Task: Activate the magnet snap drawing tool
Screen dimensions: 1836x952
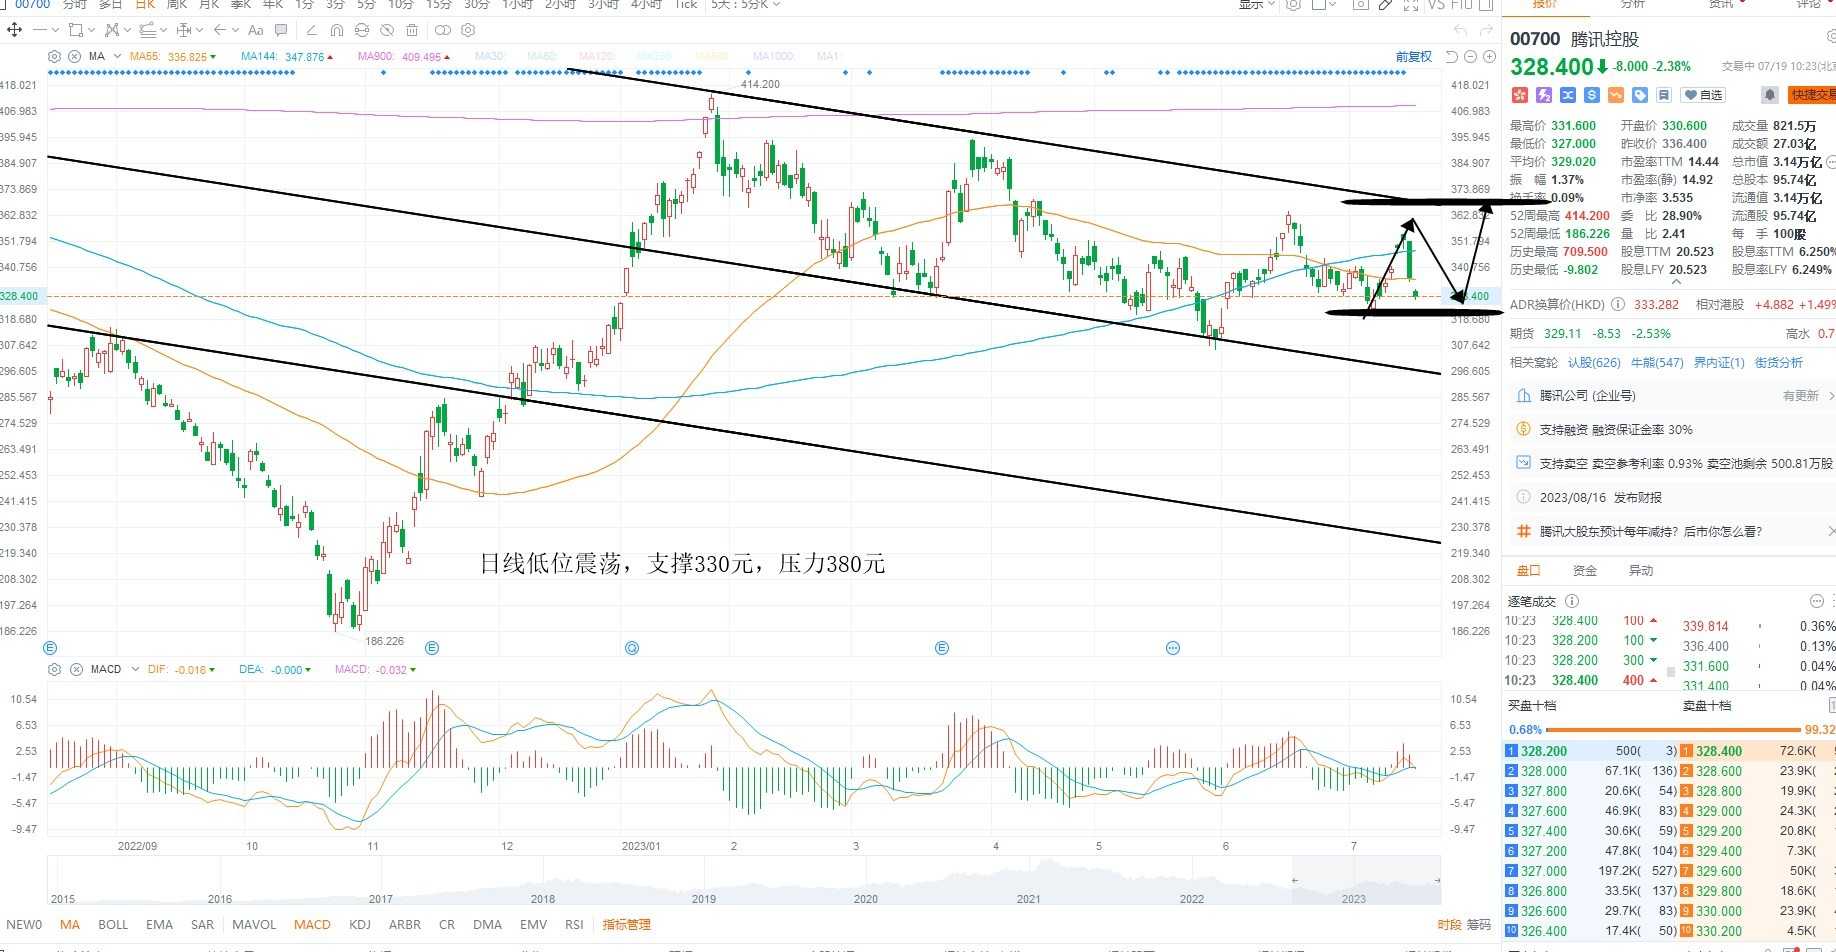Action: (336, 30)
